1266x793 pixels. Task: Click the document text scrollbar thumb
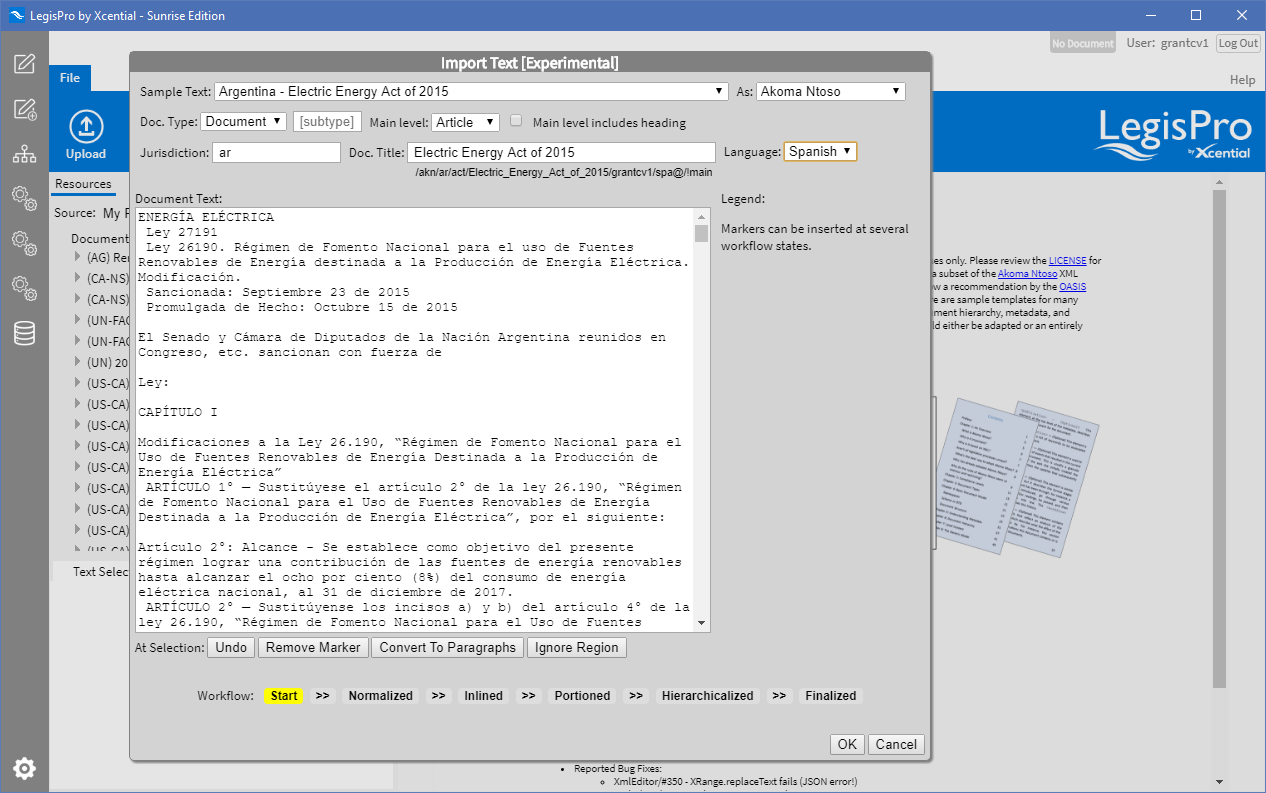[x=702, y=233]
